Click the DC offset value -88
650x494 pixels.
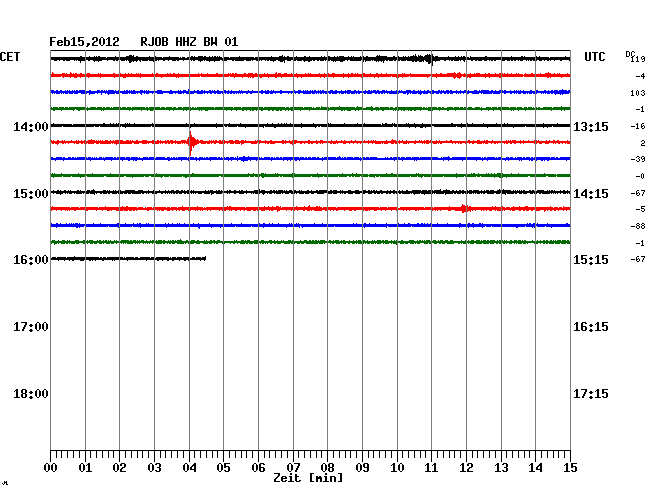coord(638,226)
